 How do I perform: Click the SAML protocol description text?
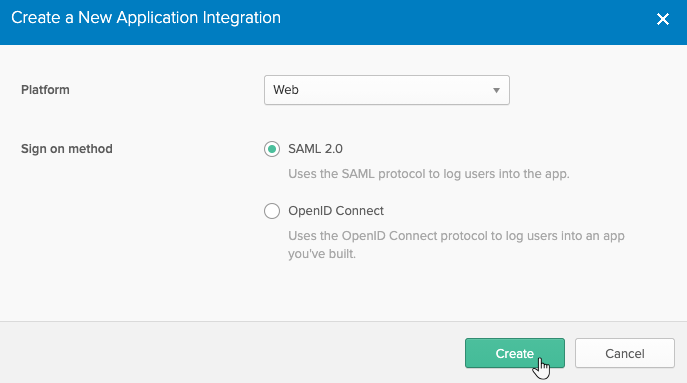428,174
